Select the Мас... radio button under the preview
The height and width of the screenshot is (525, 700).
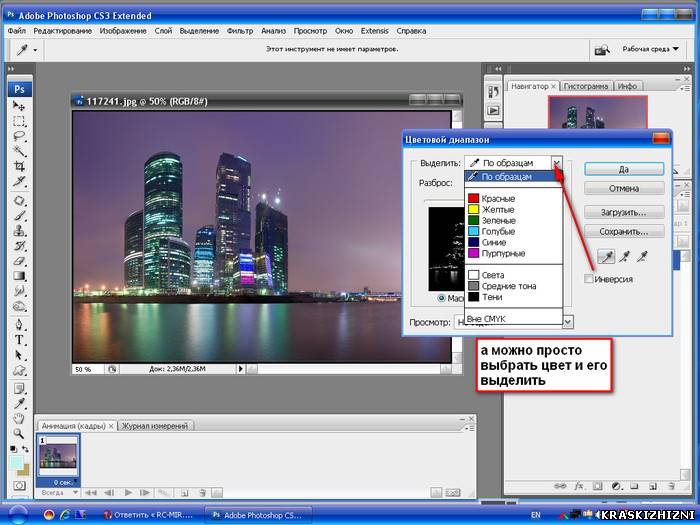click(442, 298)
